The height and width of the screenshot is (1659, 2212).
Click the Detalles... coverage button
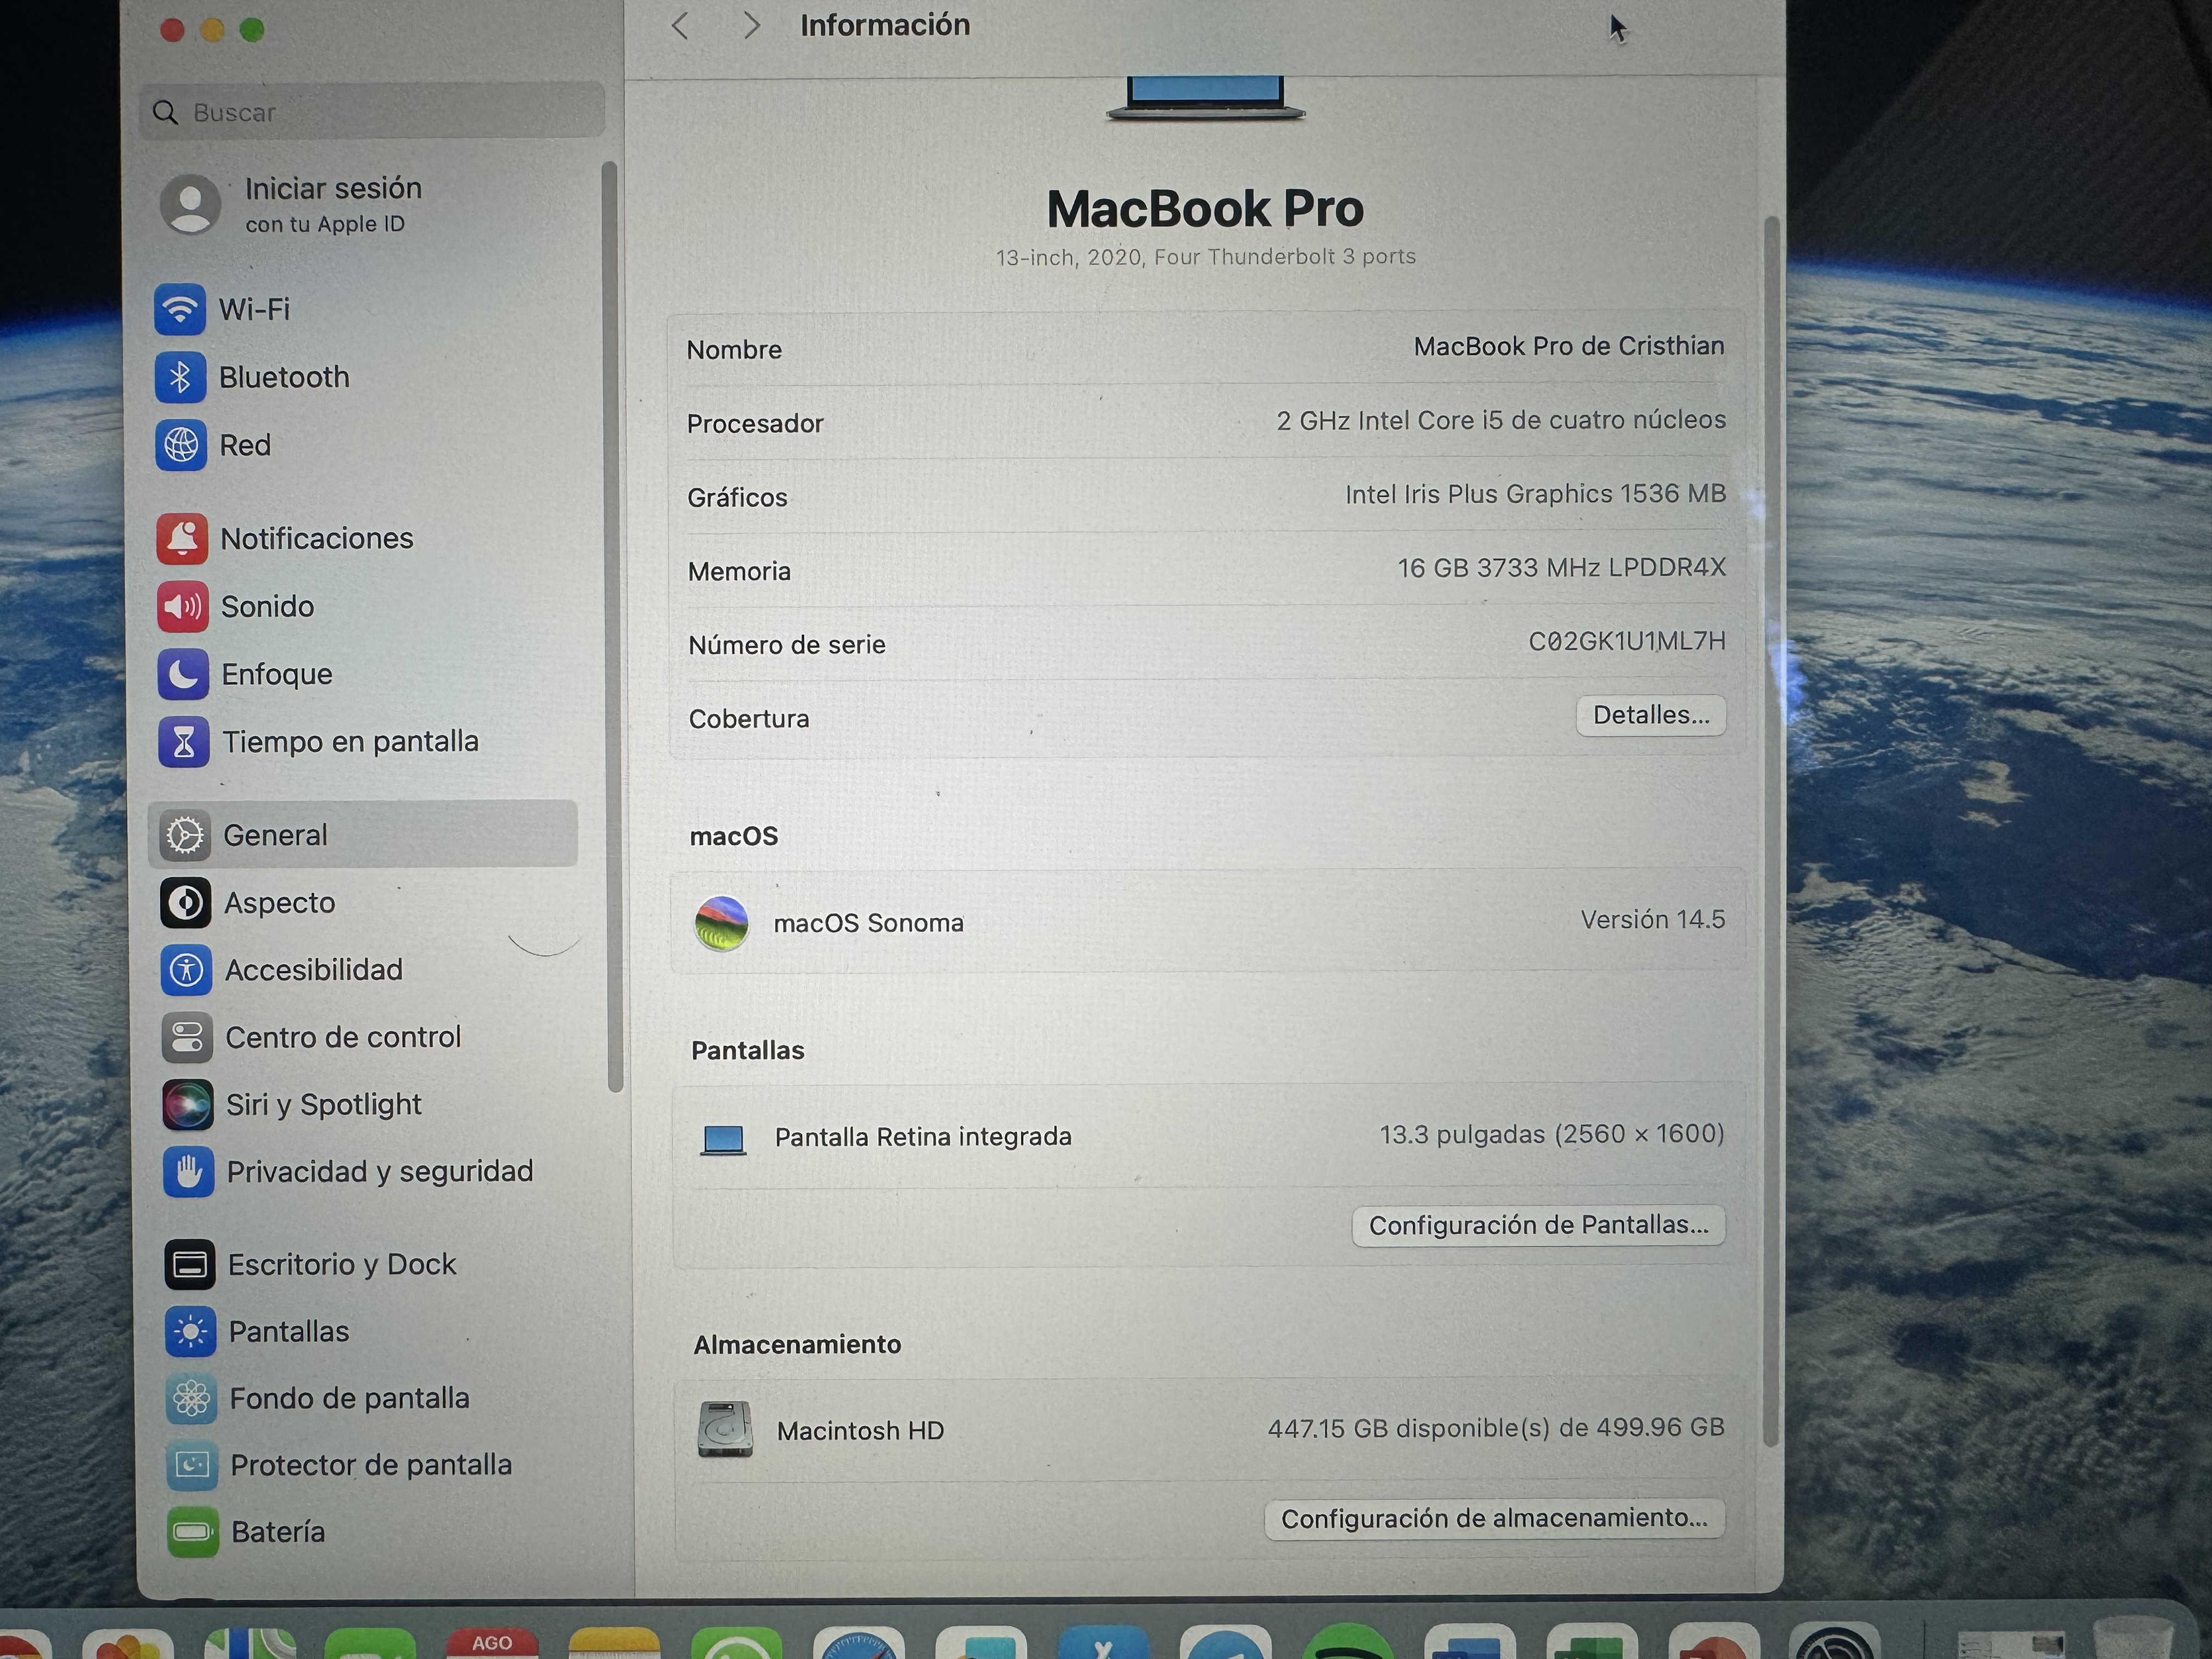click(x=1651, y=715)
